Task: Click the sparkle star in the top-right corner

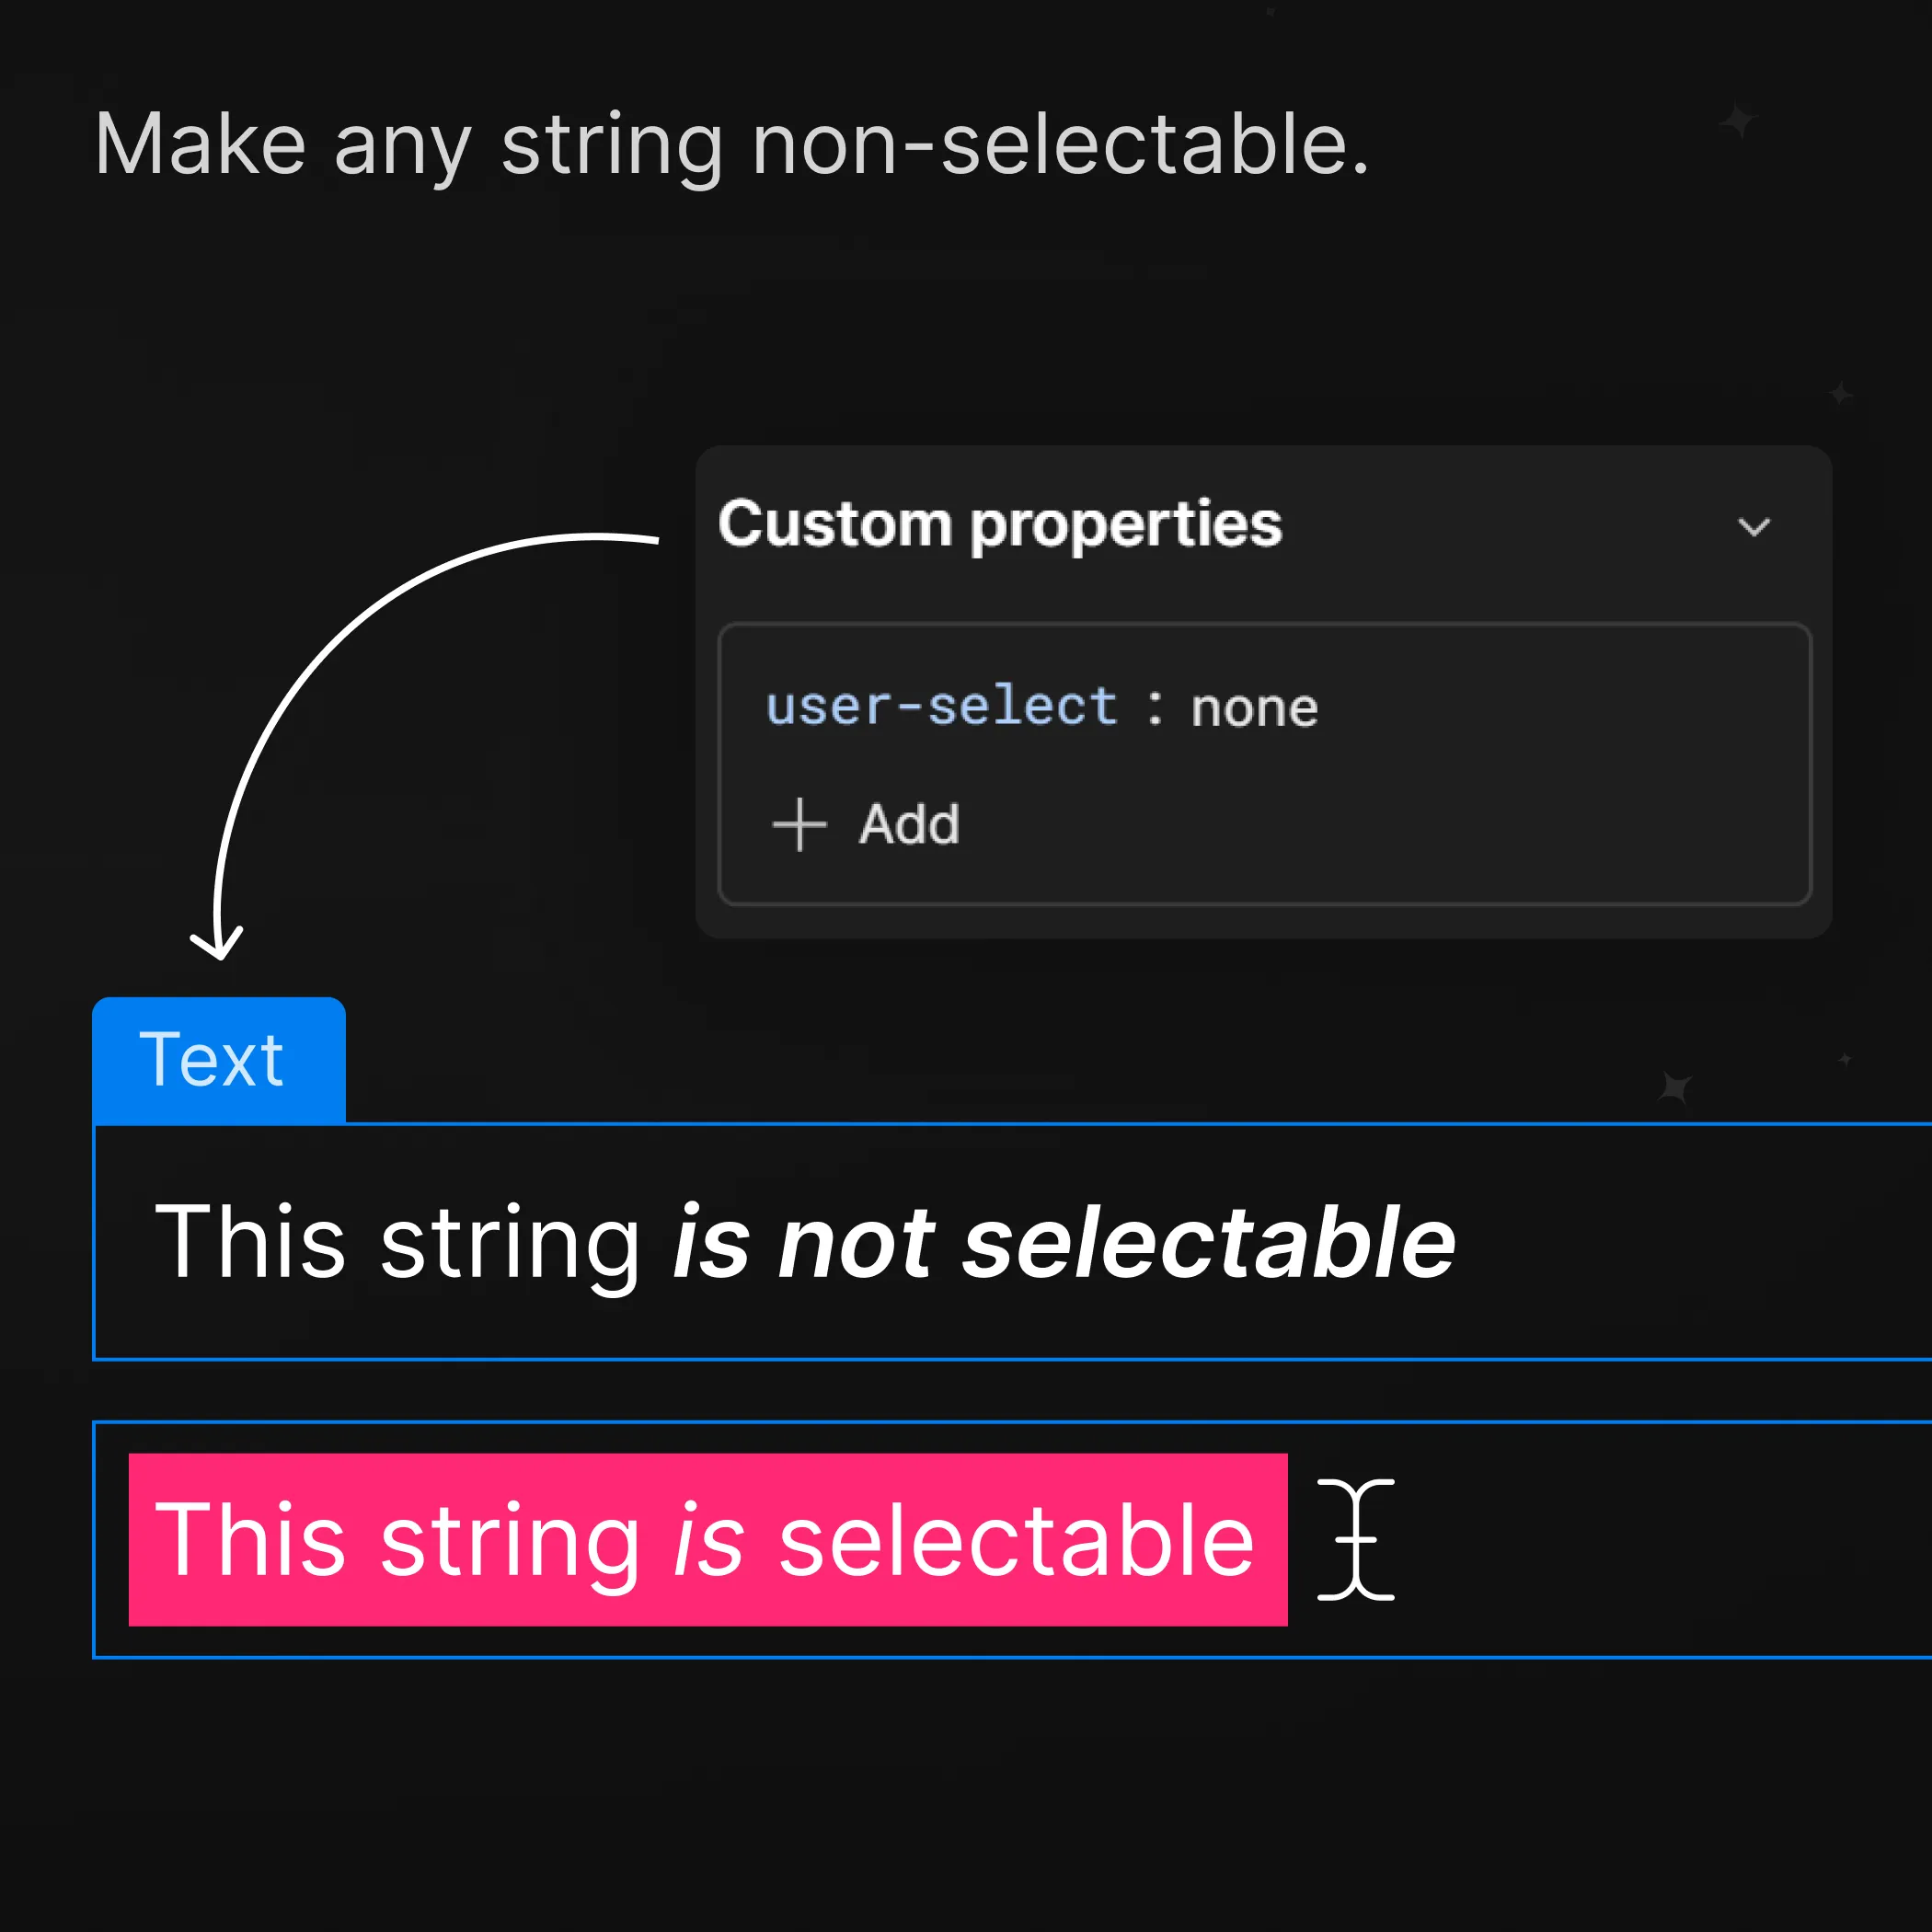Action: 1739,122
